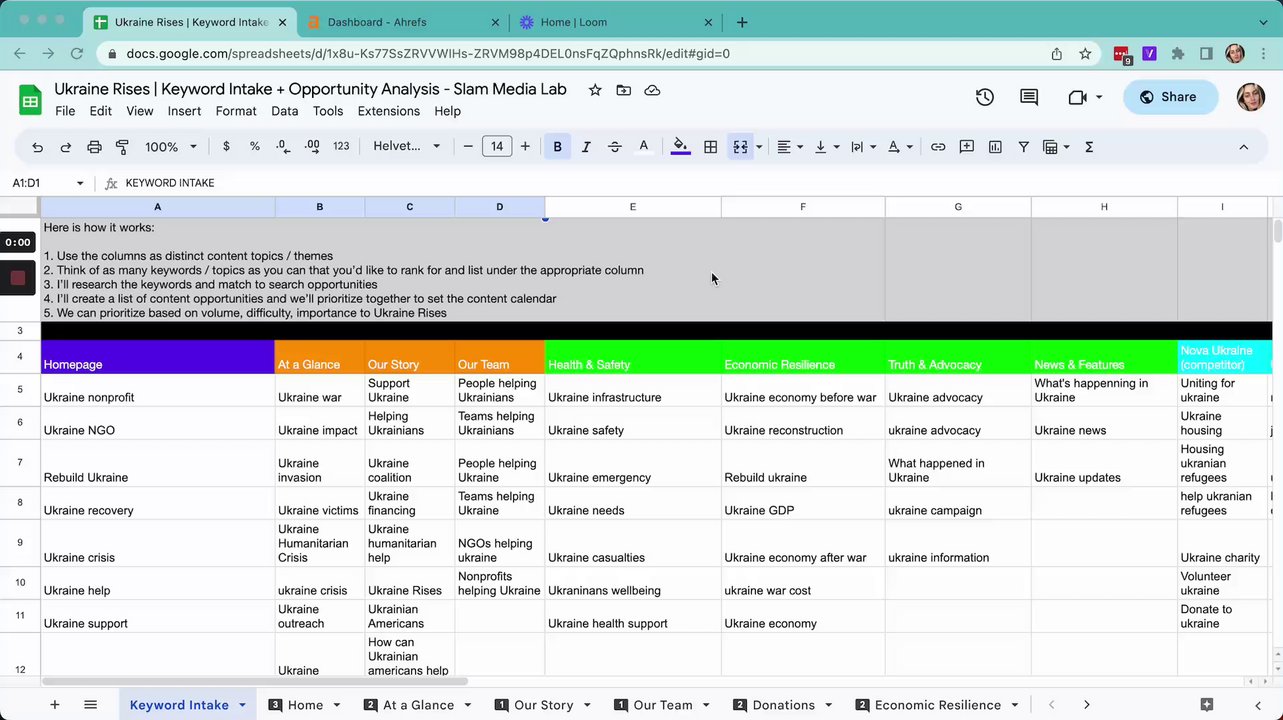This screenshot has height=720, width=1283.
Task: Toggle strikethrough formatting
Action: coord(615,146)
